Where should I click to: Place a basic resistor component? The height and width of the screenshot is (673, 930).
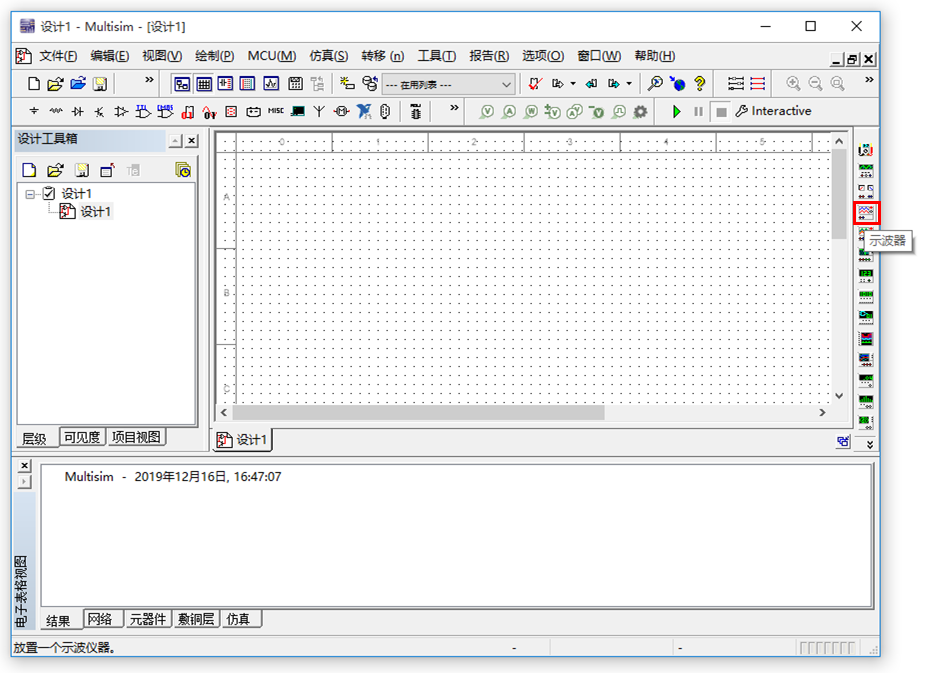(x=56, y=111)
